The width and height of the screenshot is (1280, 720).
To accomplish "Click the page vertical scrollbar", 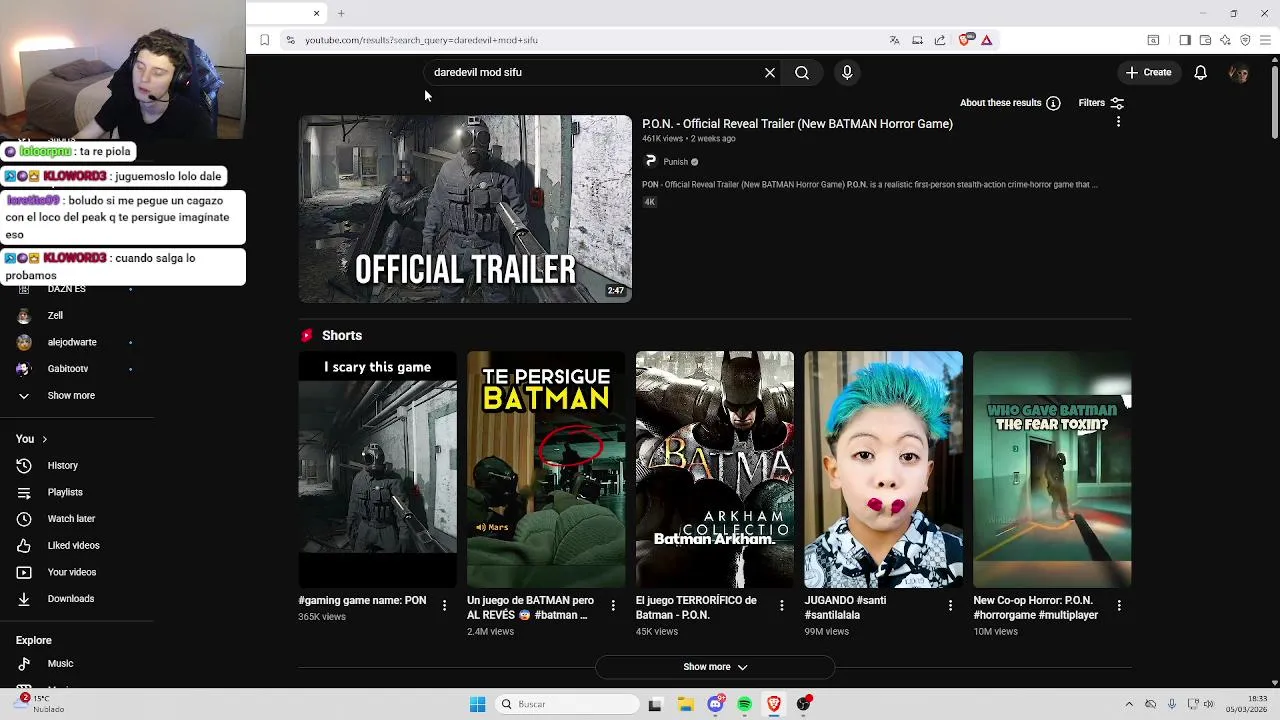I will click(x=1274, y=100).
